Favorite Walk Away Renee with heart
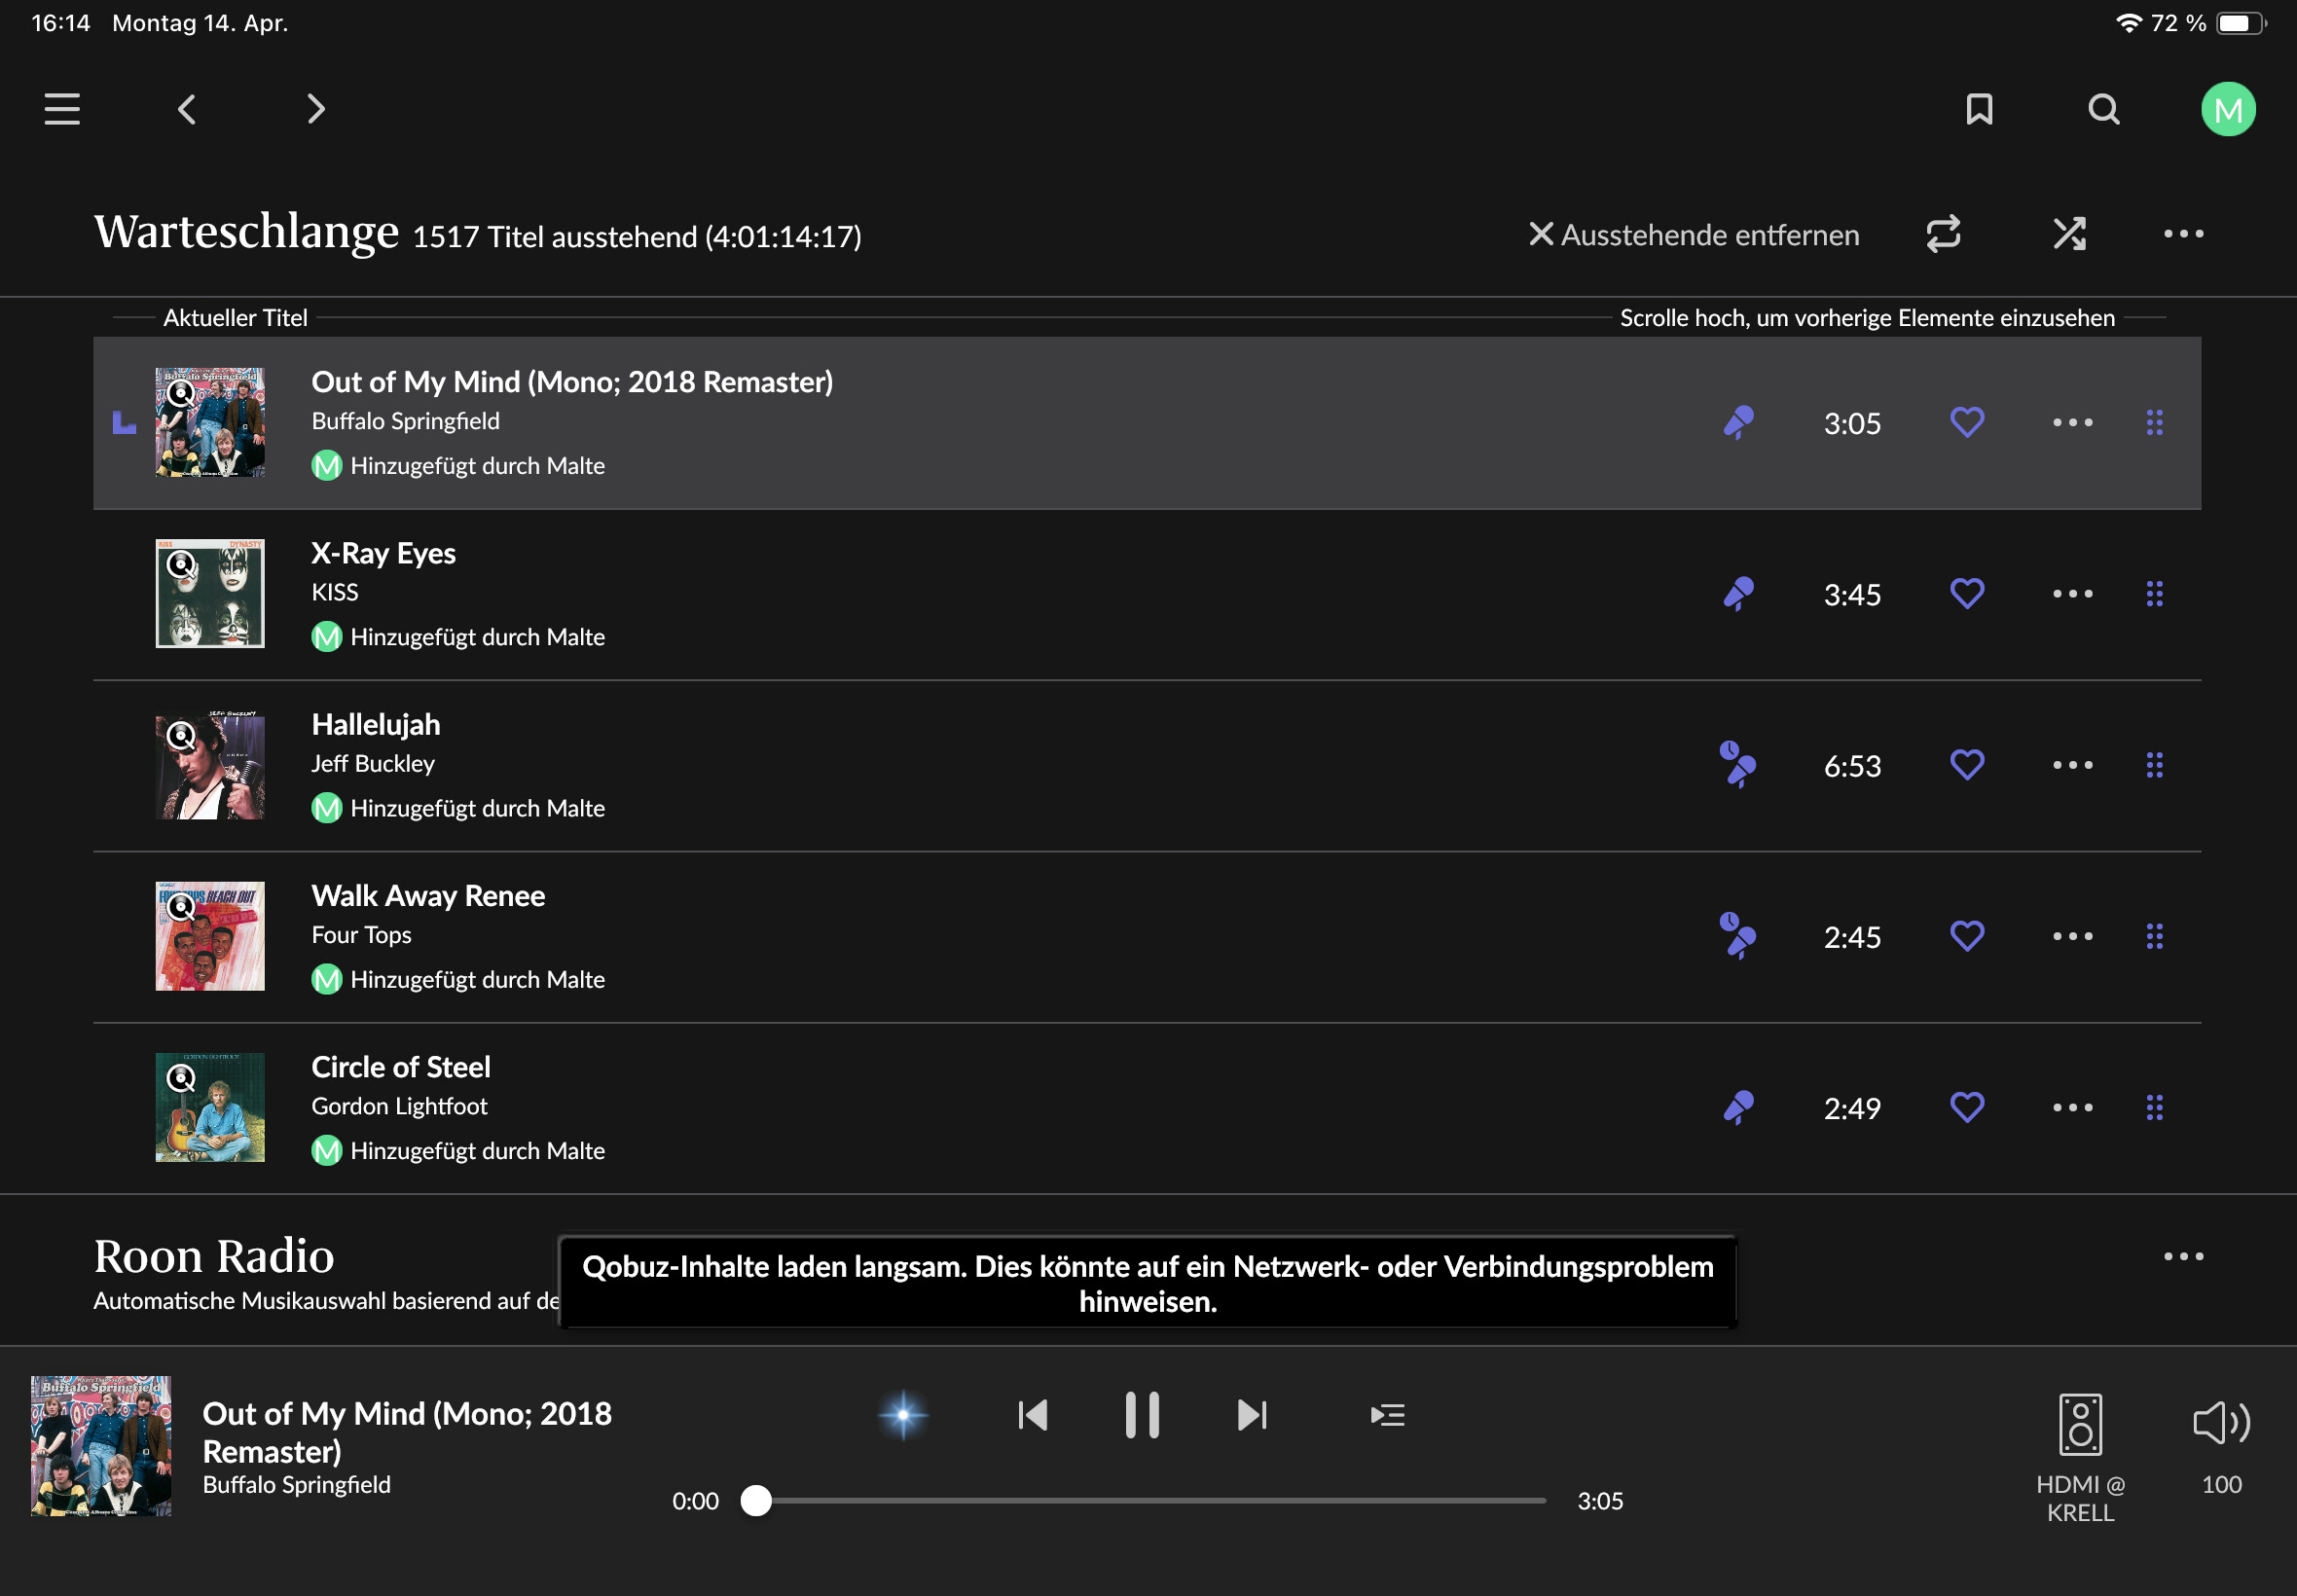The height and width of the screenshot is (1596, 2297). tap(1967, 935)
